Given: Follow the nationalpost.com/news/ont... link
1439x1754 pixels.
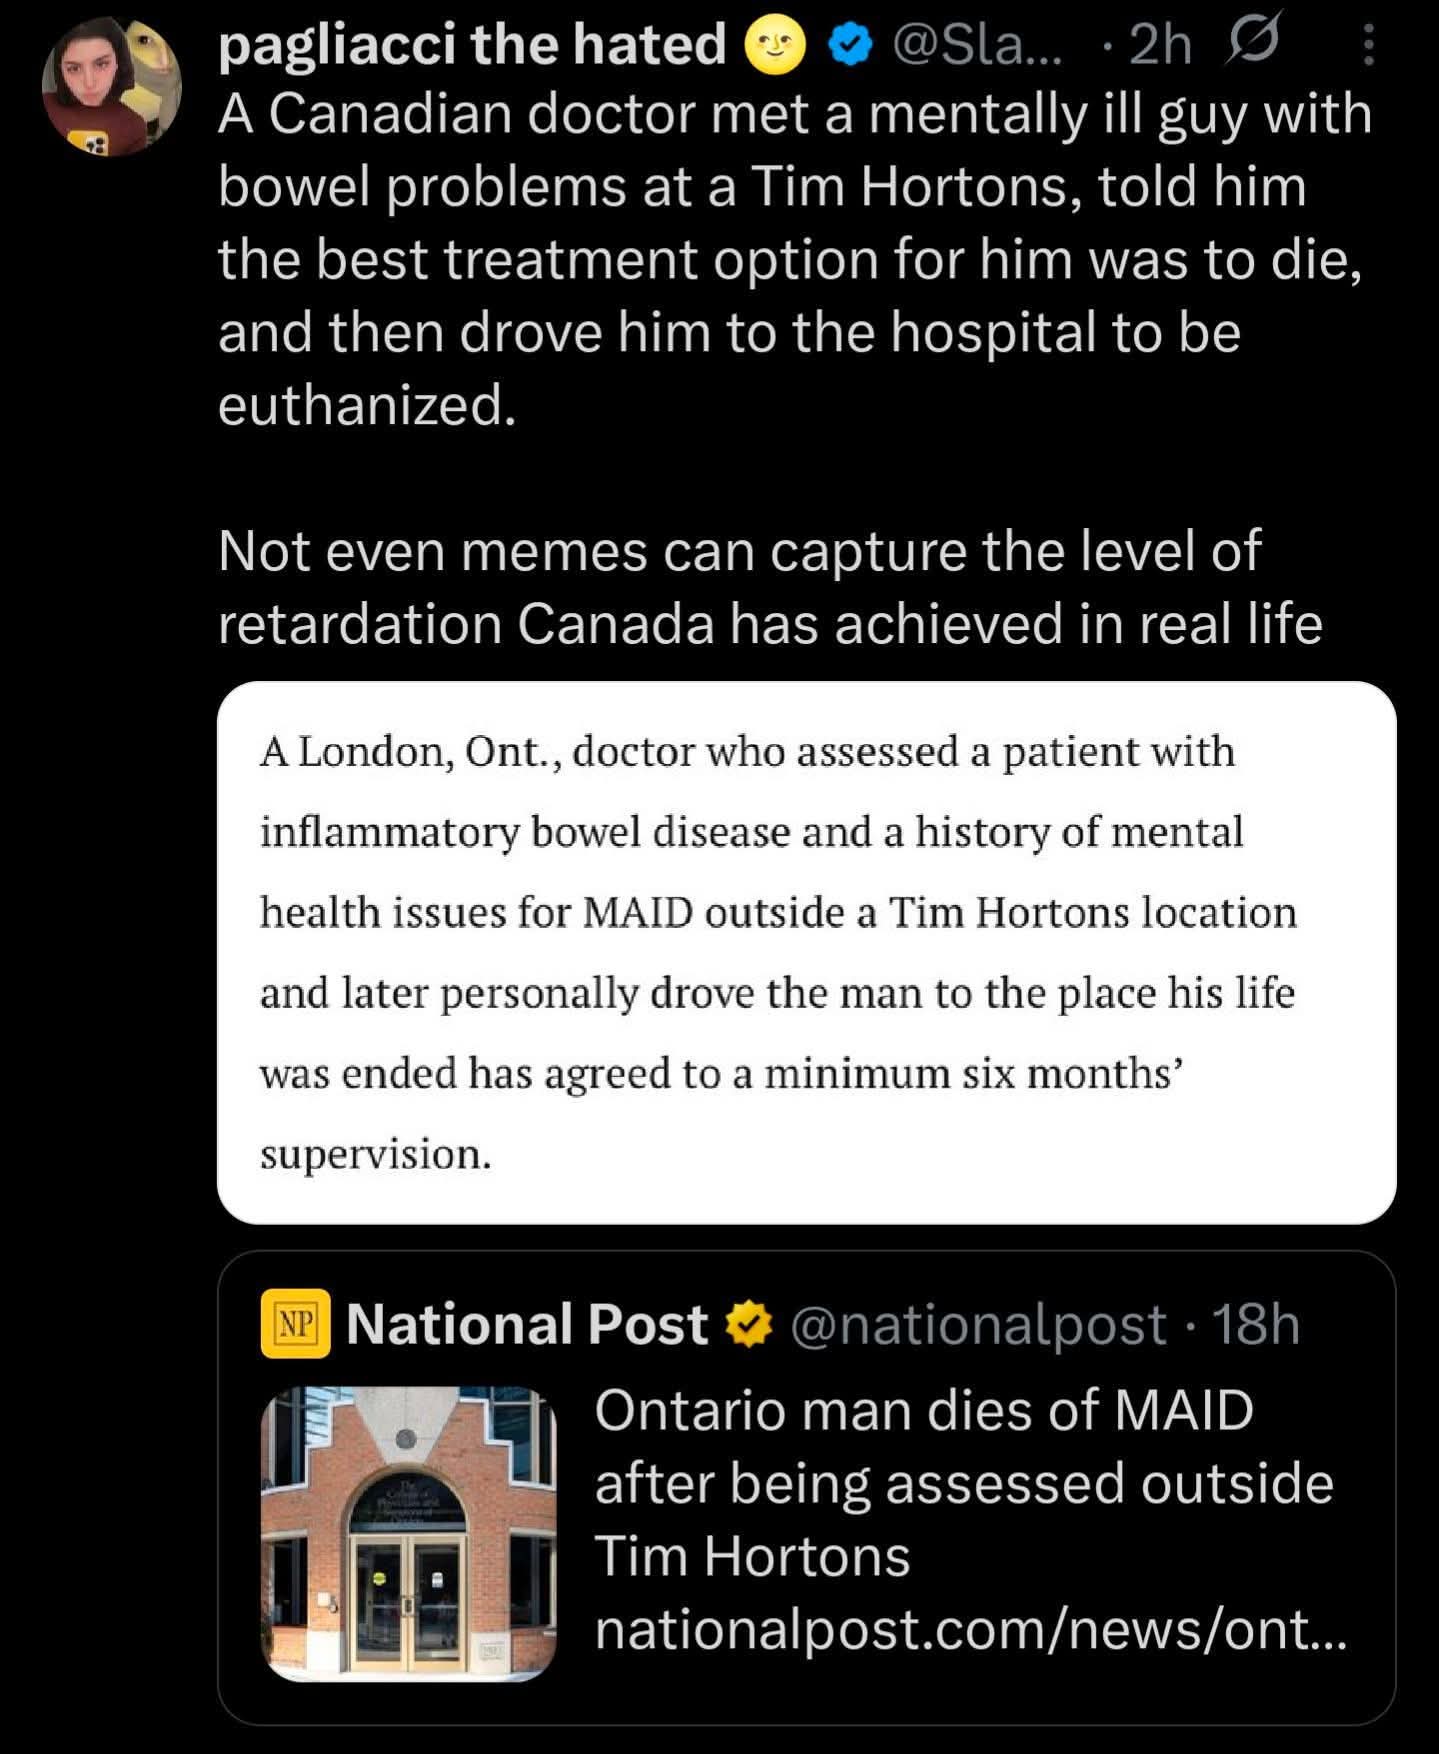Looking at the screenshot, I should [x=971, y=1629].
